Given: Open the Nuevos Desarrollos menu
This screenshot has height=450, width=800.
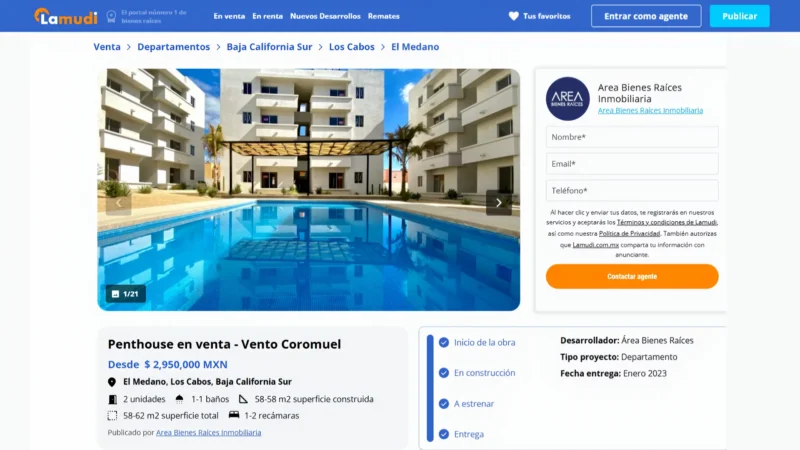Looking at the screenshot, I should pyautogui.click(x=325, y=16).
